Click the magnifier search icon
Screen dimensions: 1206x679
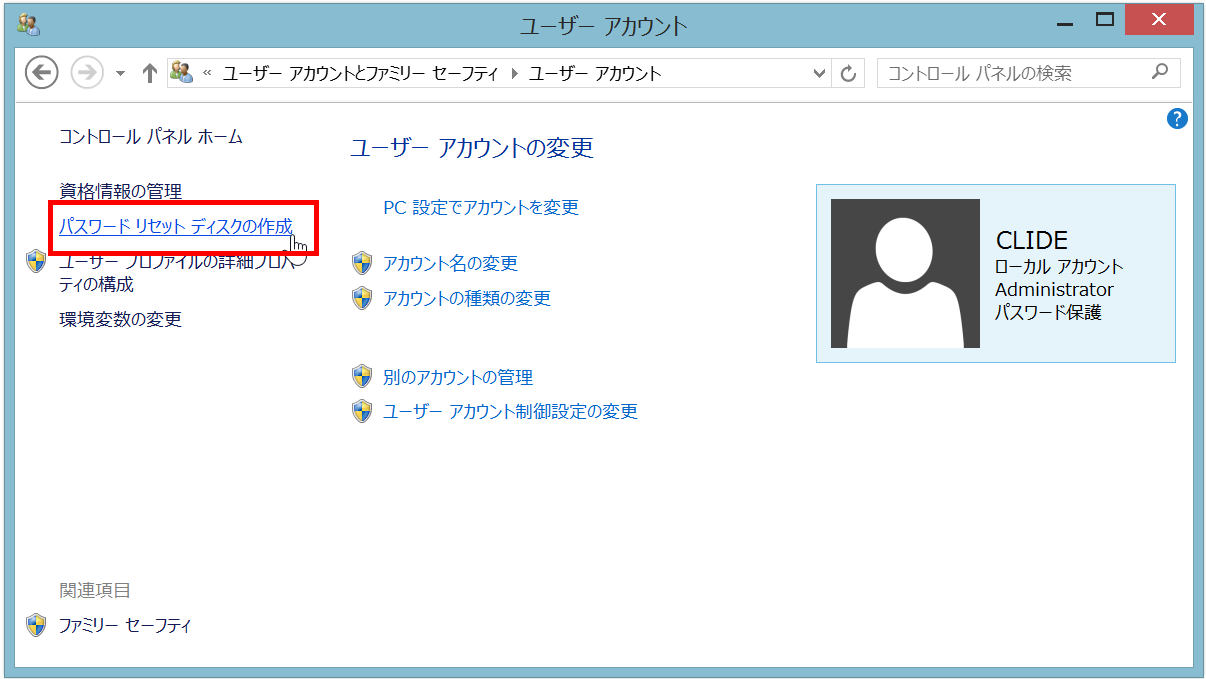tap(1160, 72)
